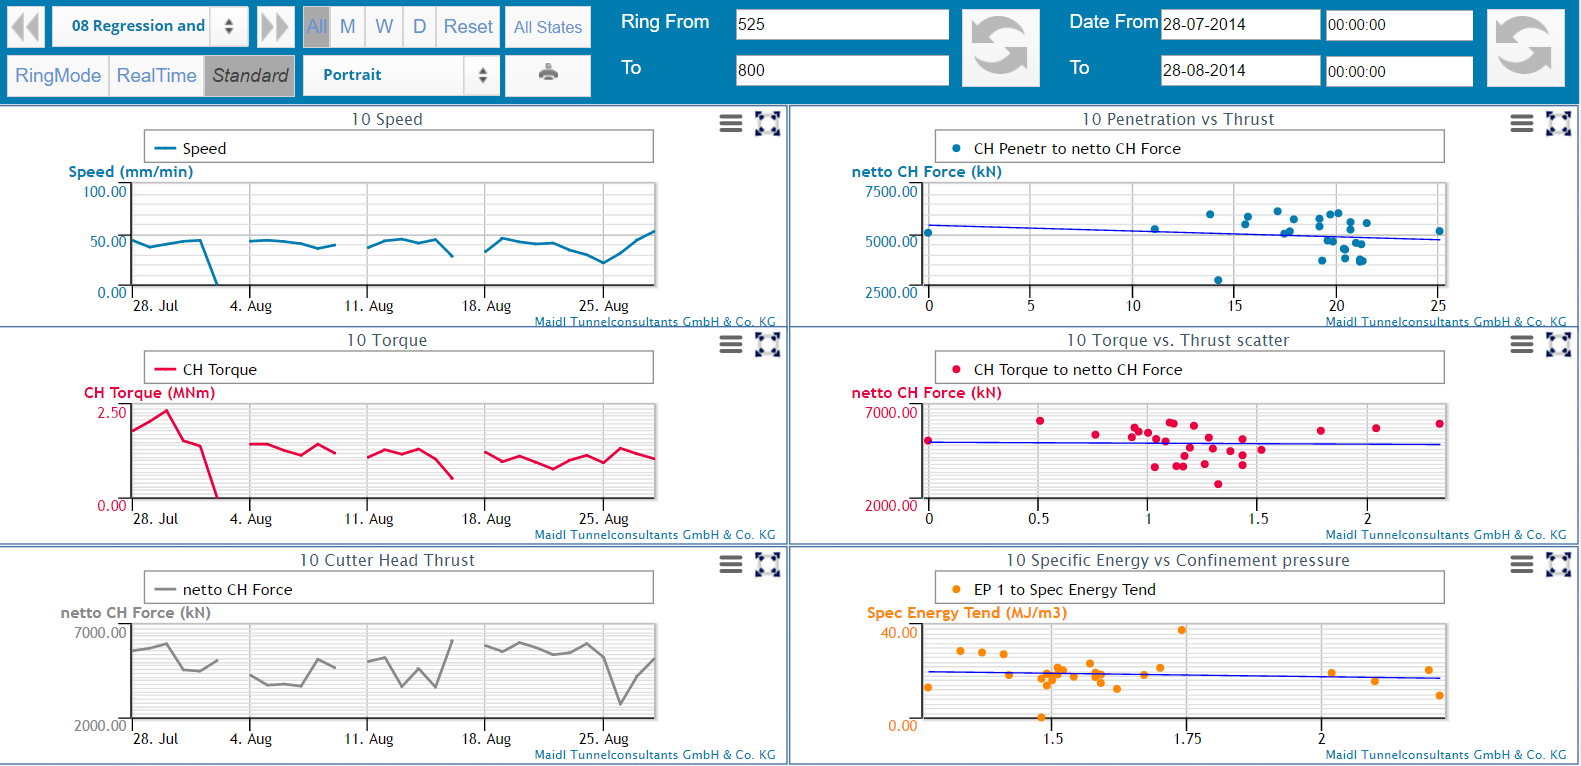Open the 10 Speed chart hamburger menu
The height and width of the screenshot is (766, 1581).
[731, 123]
